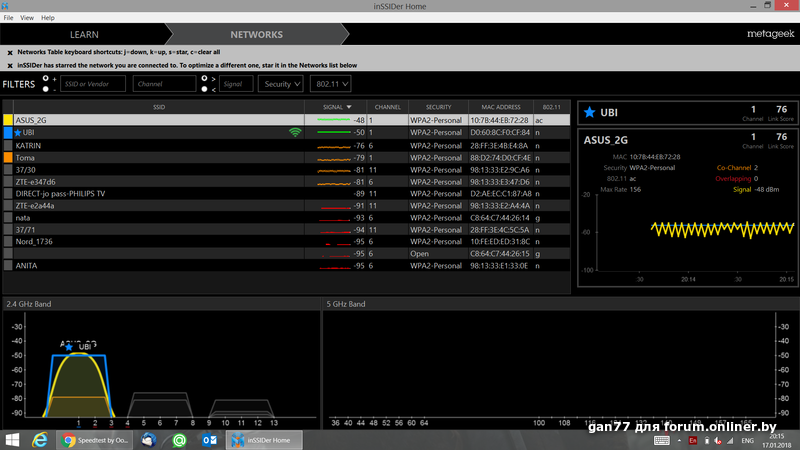Select the ASUS_2G network row
The width and height of the screenshot is (800, 450).
pos(286,120)
